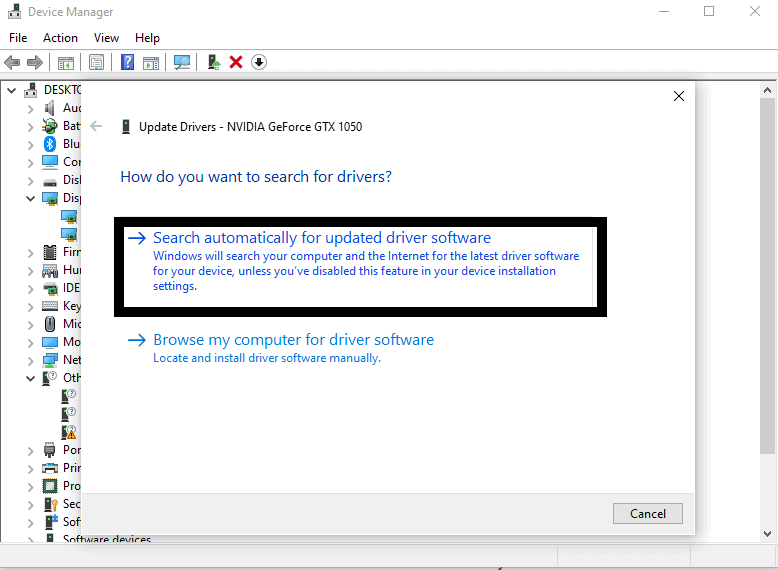Click the vertical scrollbar thumb
Screen dimensions: 778x570
click(x=767, y=275)
